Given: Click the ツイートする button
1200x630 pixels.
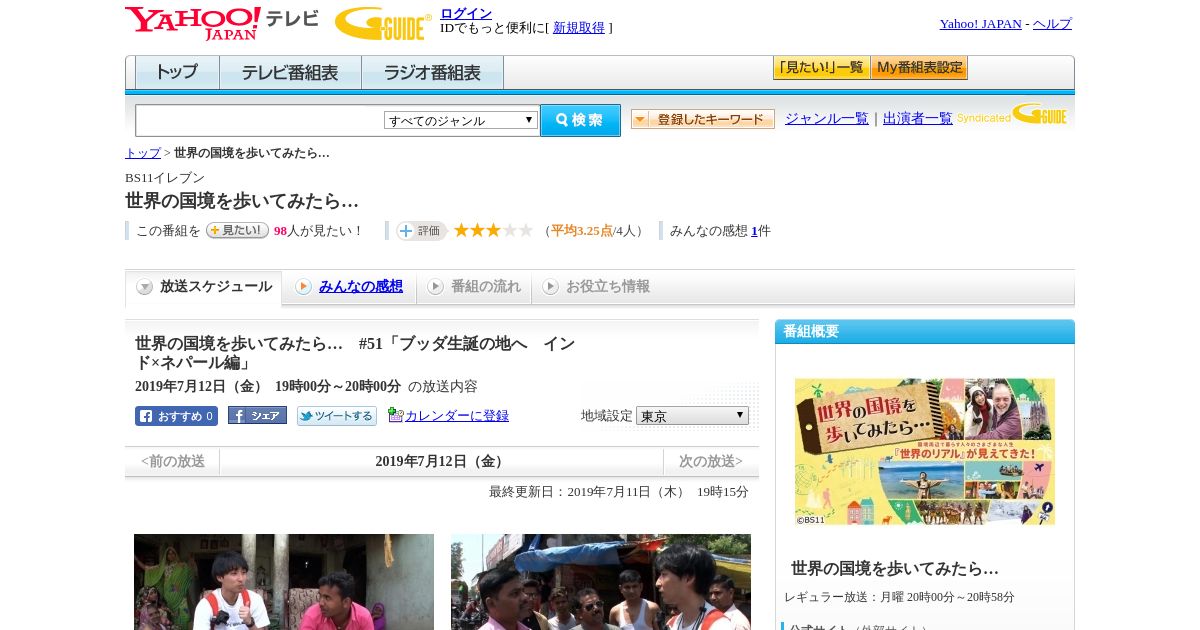Looking at the screenshot, I should [336, 416].
